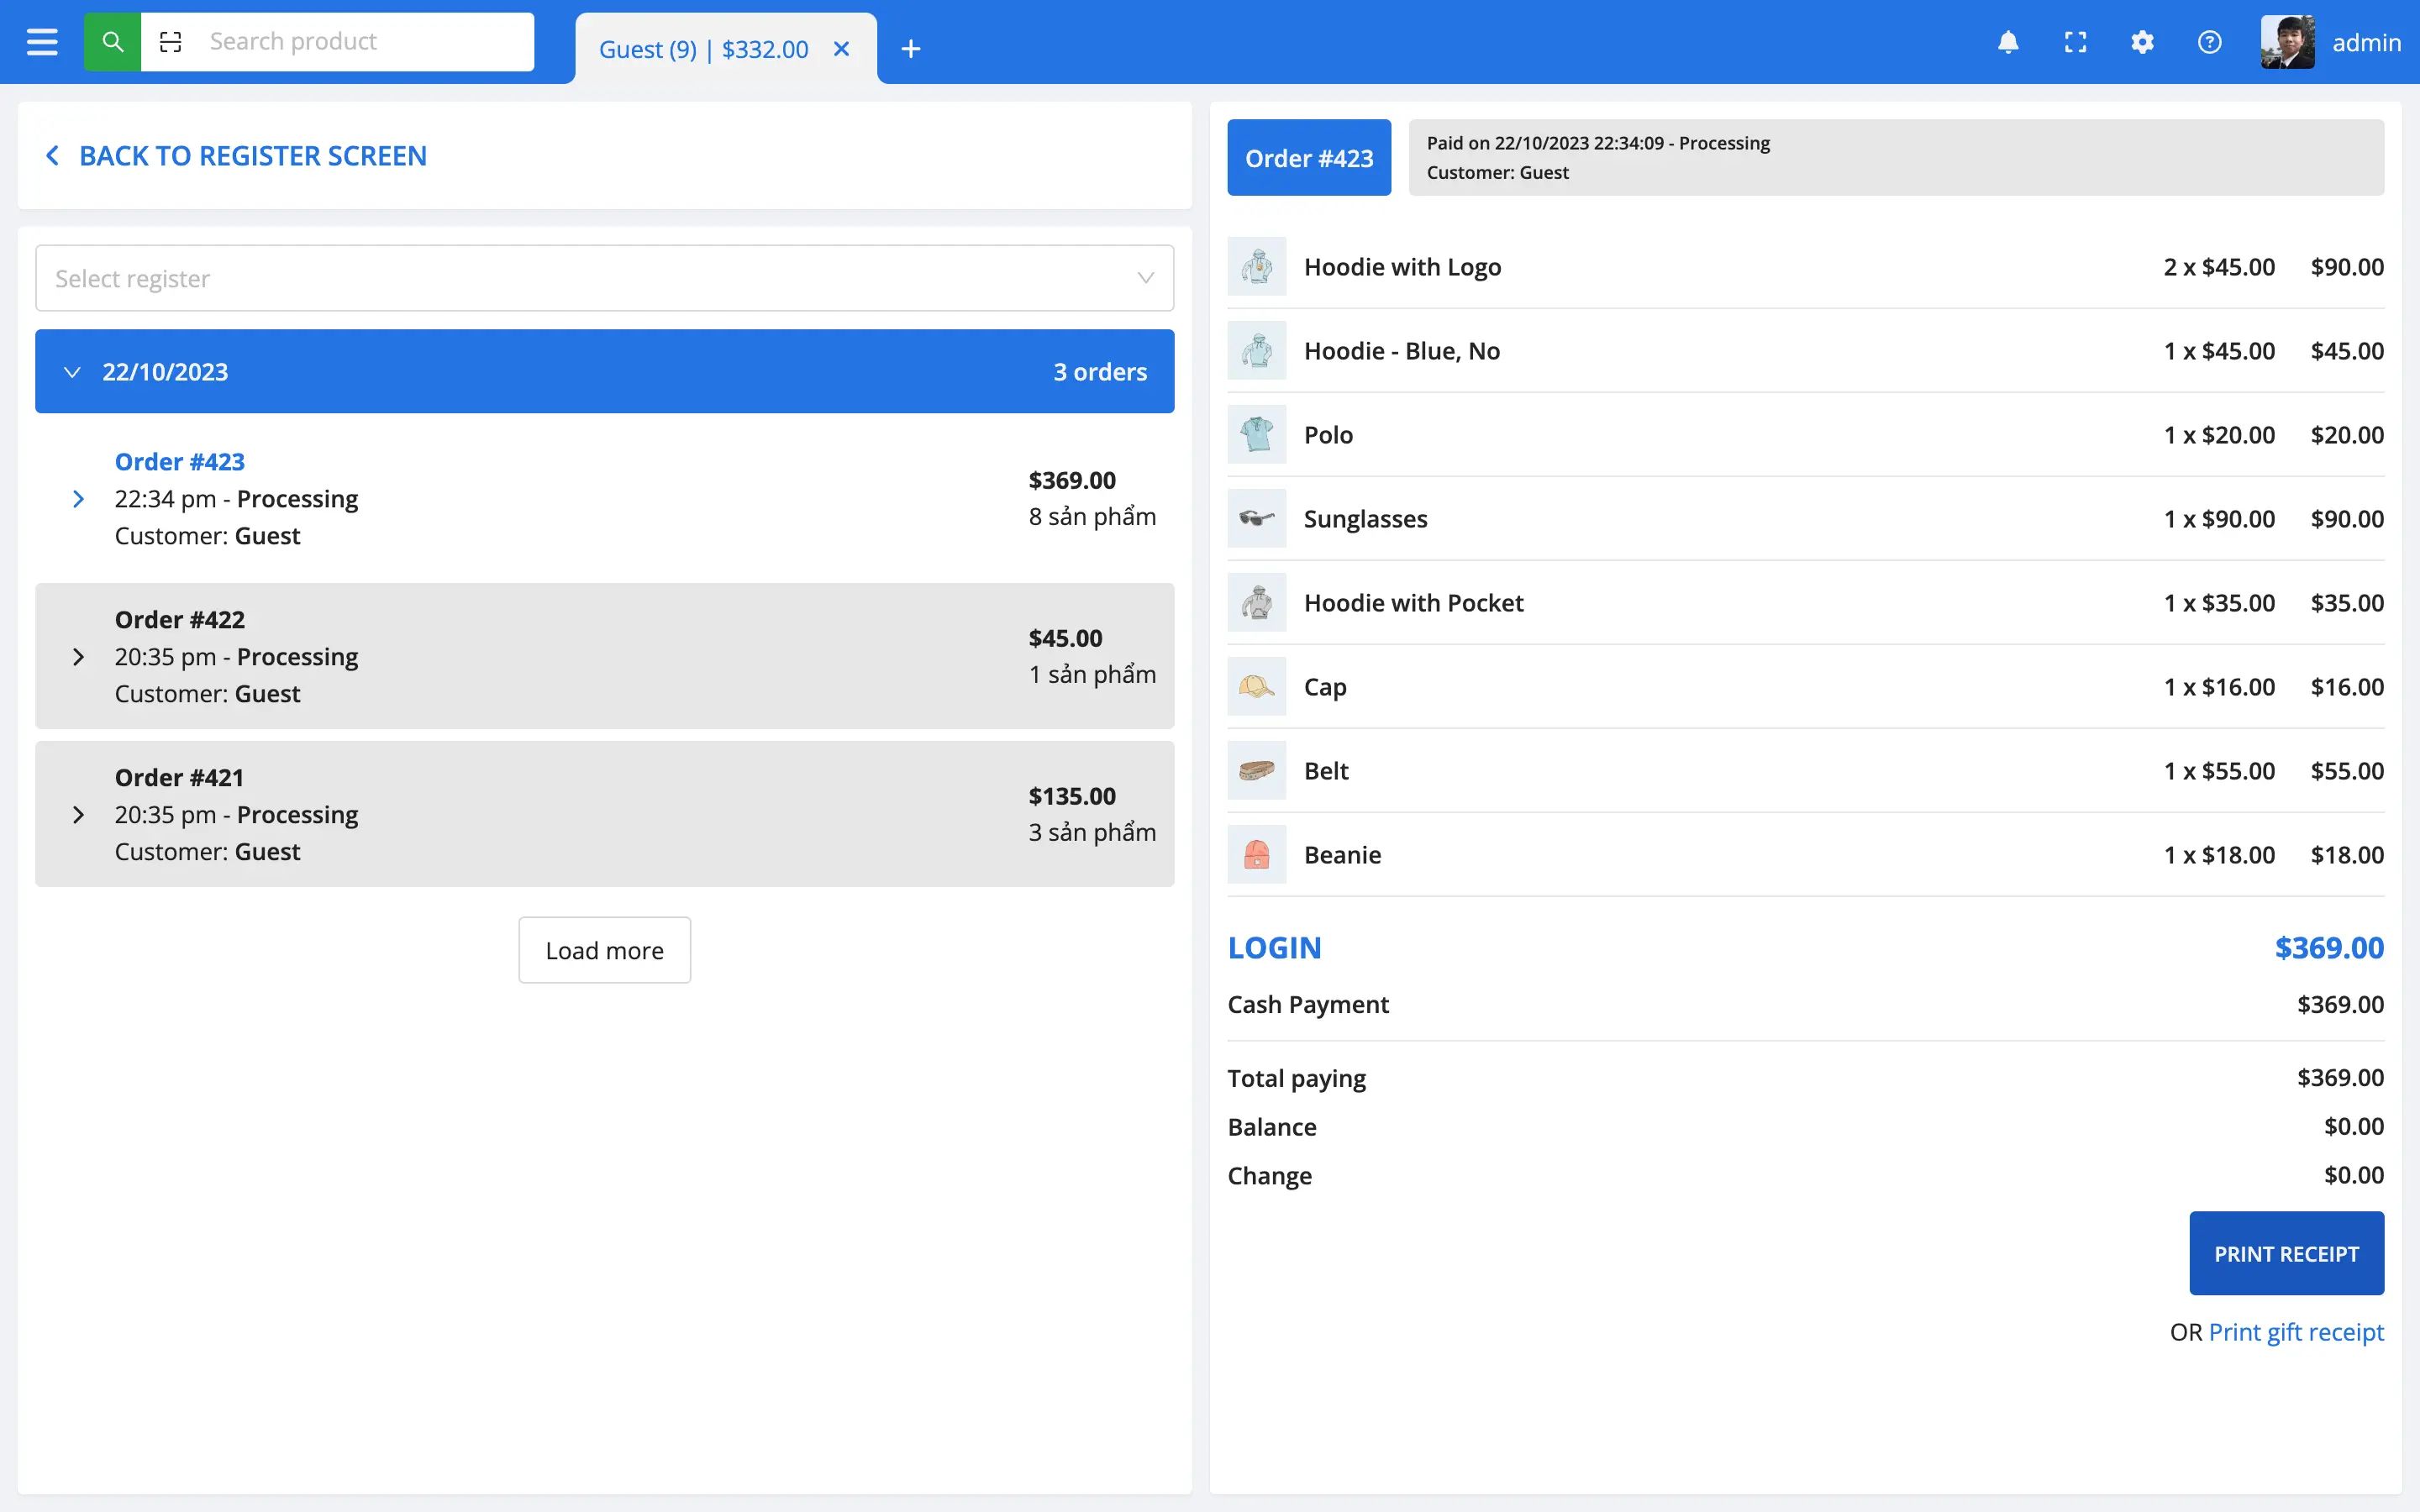
Task: Click the Print gift receipt link
Action: (2296, 1332)
